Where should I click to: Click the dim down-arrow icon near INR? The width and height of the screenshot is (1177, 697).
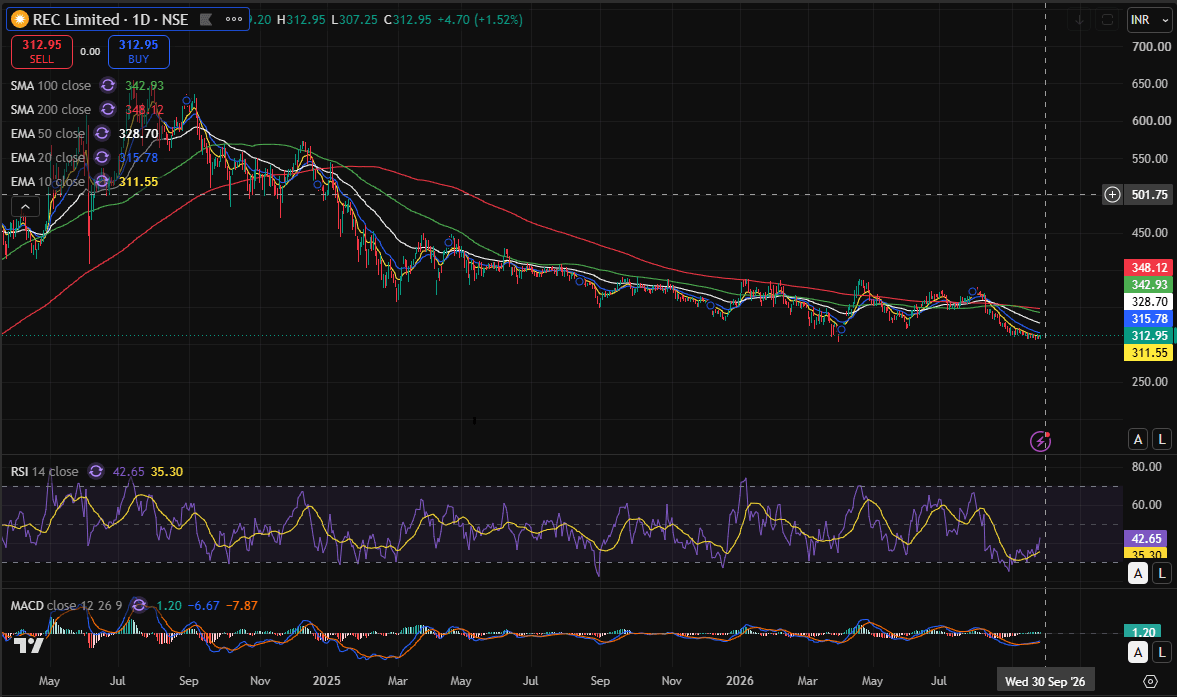tap(1079, 20)
